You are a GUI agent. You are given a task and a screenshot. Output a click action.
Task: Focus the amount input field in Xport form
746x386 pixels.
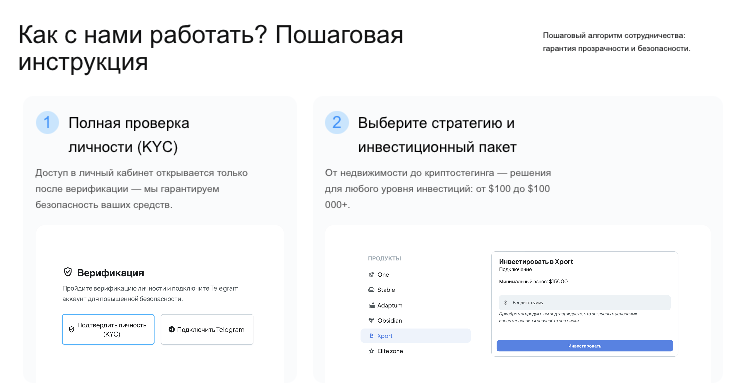[x=585, y=303]
